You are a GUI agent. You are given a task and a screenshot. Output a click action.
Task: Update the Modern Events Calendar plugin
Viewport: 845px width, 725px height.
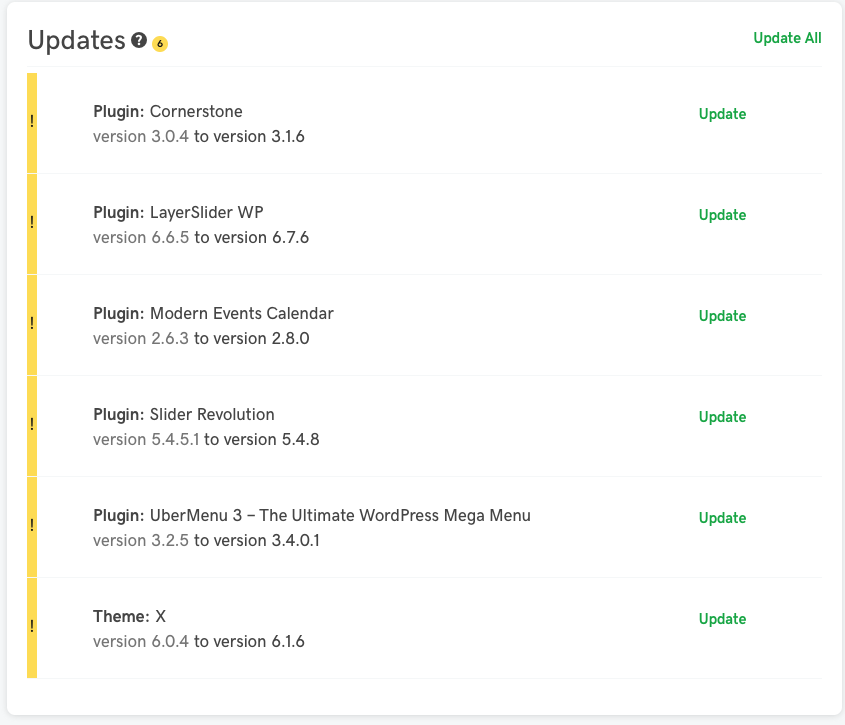pyautogui.click(x=722, y=316)
